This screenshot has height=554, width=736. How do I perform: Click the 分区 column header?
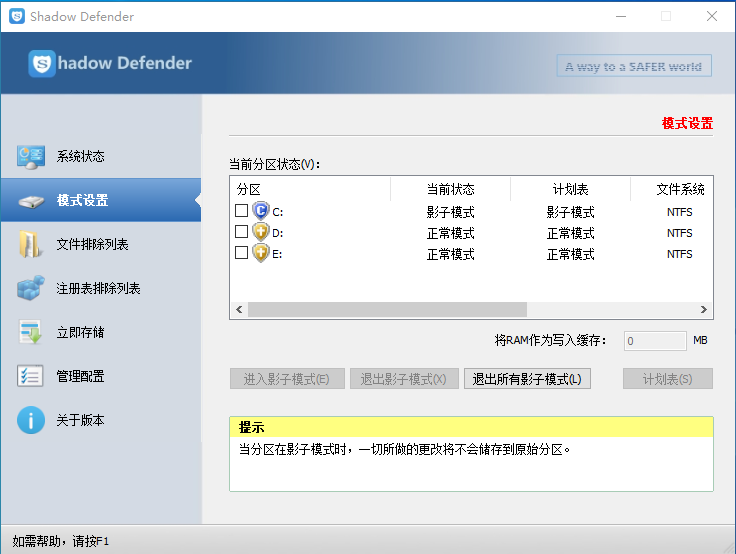click(310, 189)
